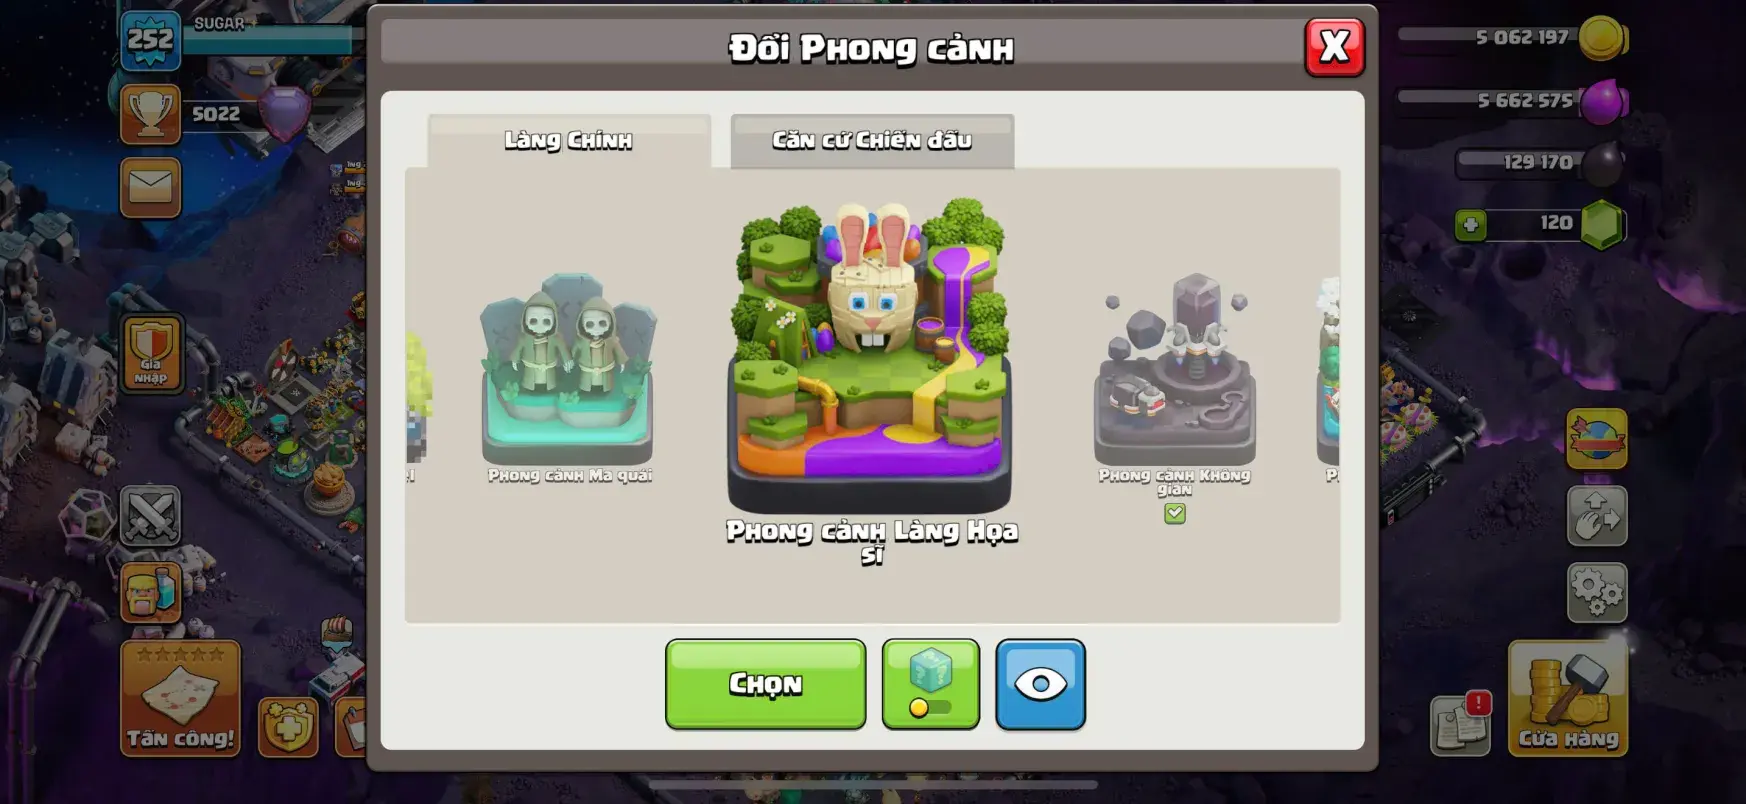Add gems with the green plus button
Image resolution: width=1746 pixels, height=804 pixels.
tap(1470, 225)
